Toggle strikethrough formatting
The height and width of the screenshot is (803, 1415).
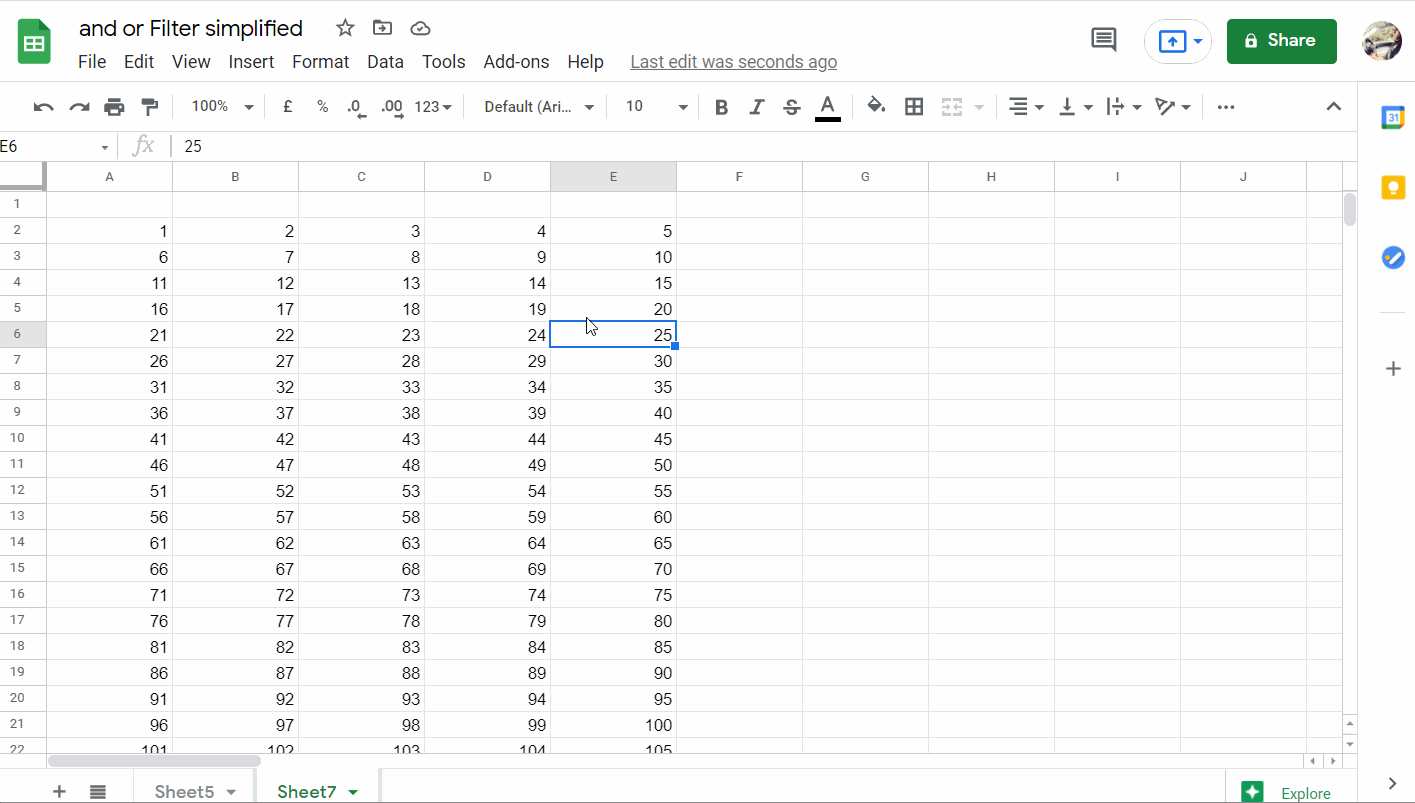click(791, 106)
